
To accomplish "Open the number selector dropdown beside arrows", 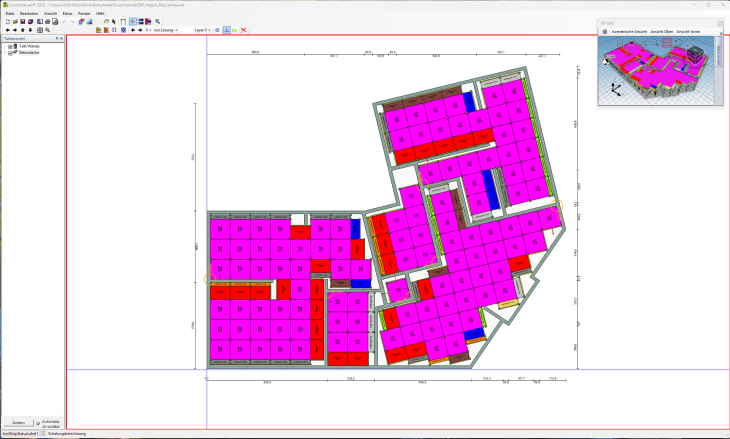I will click(x=148, y=30).
